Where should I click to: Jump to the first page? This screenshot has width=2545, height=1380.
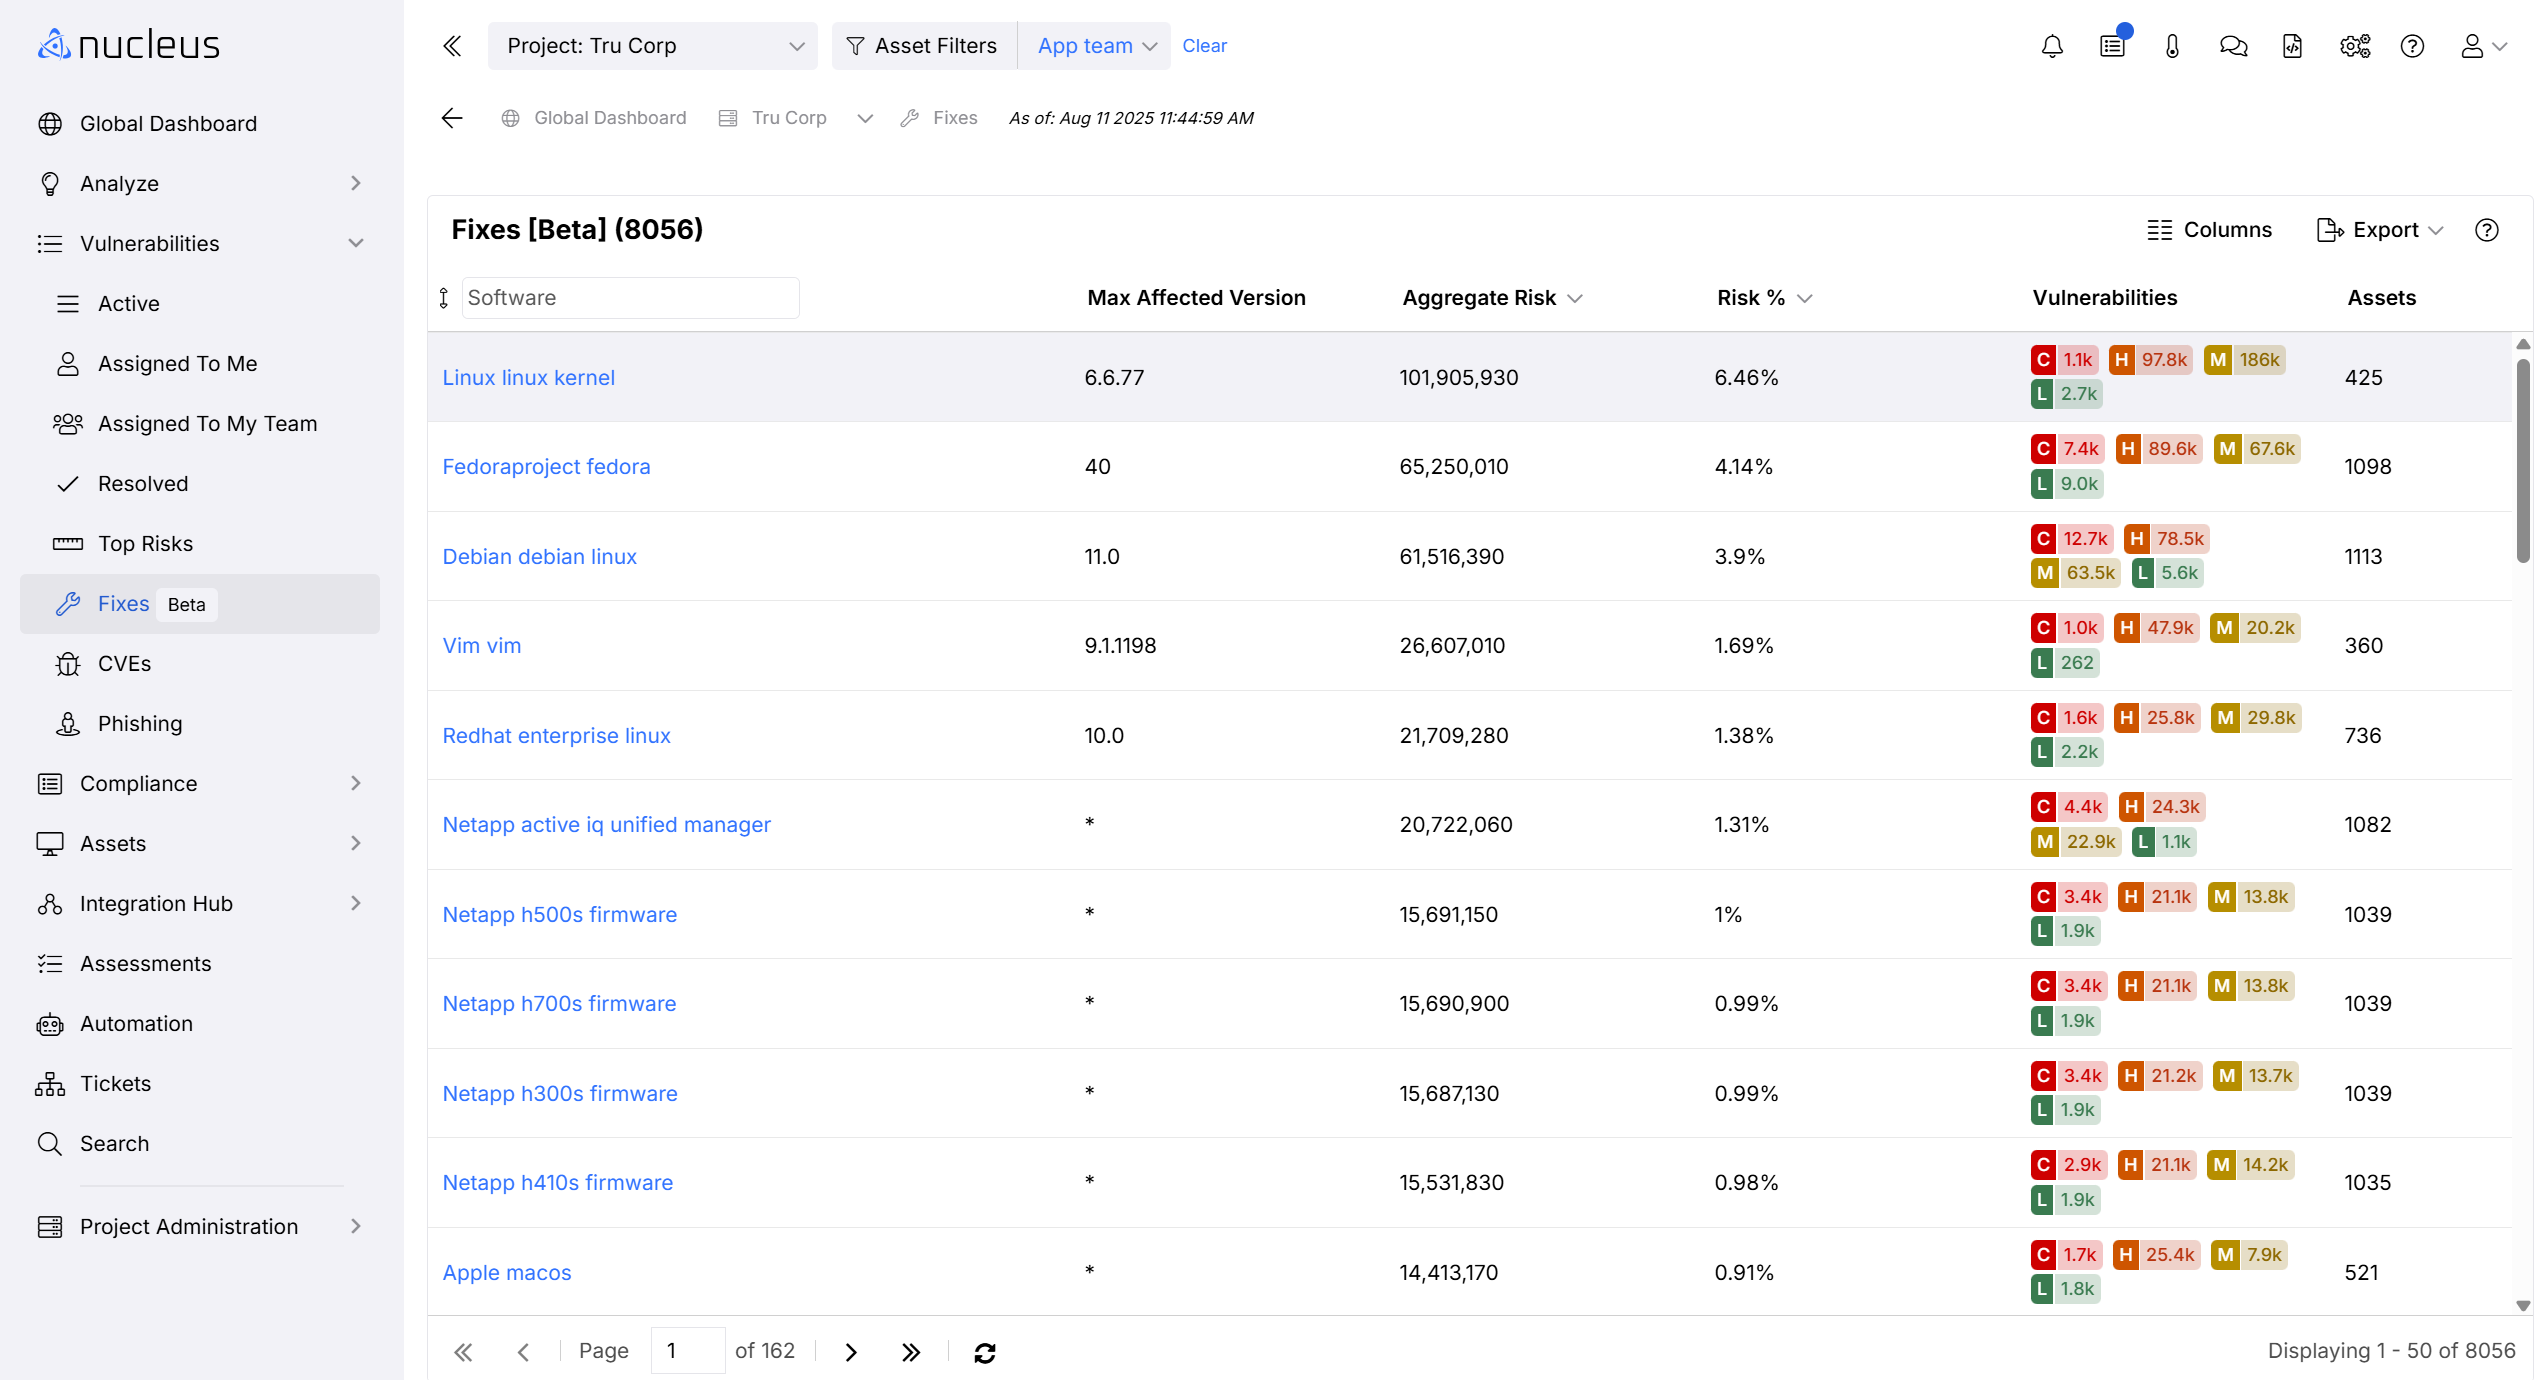pos(463,1352)
